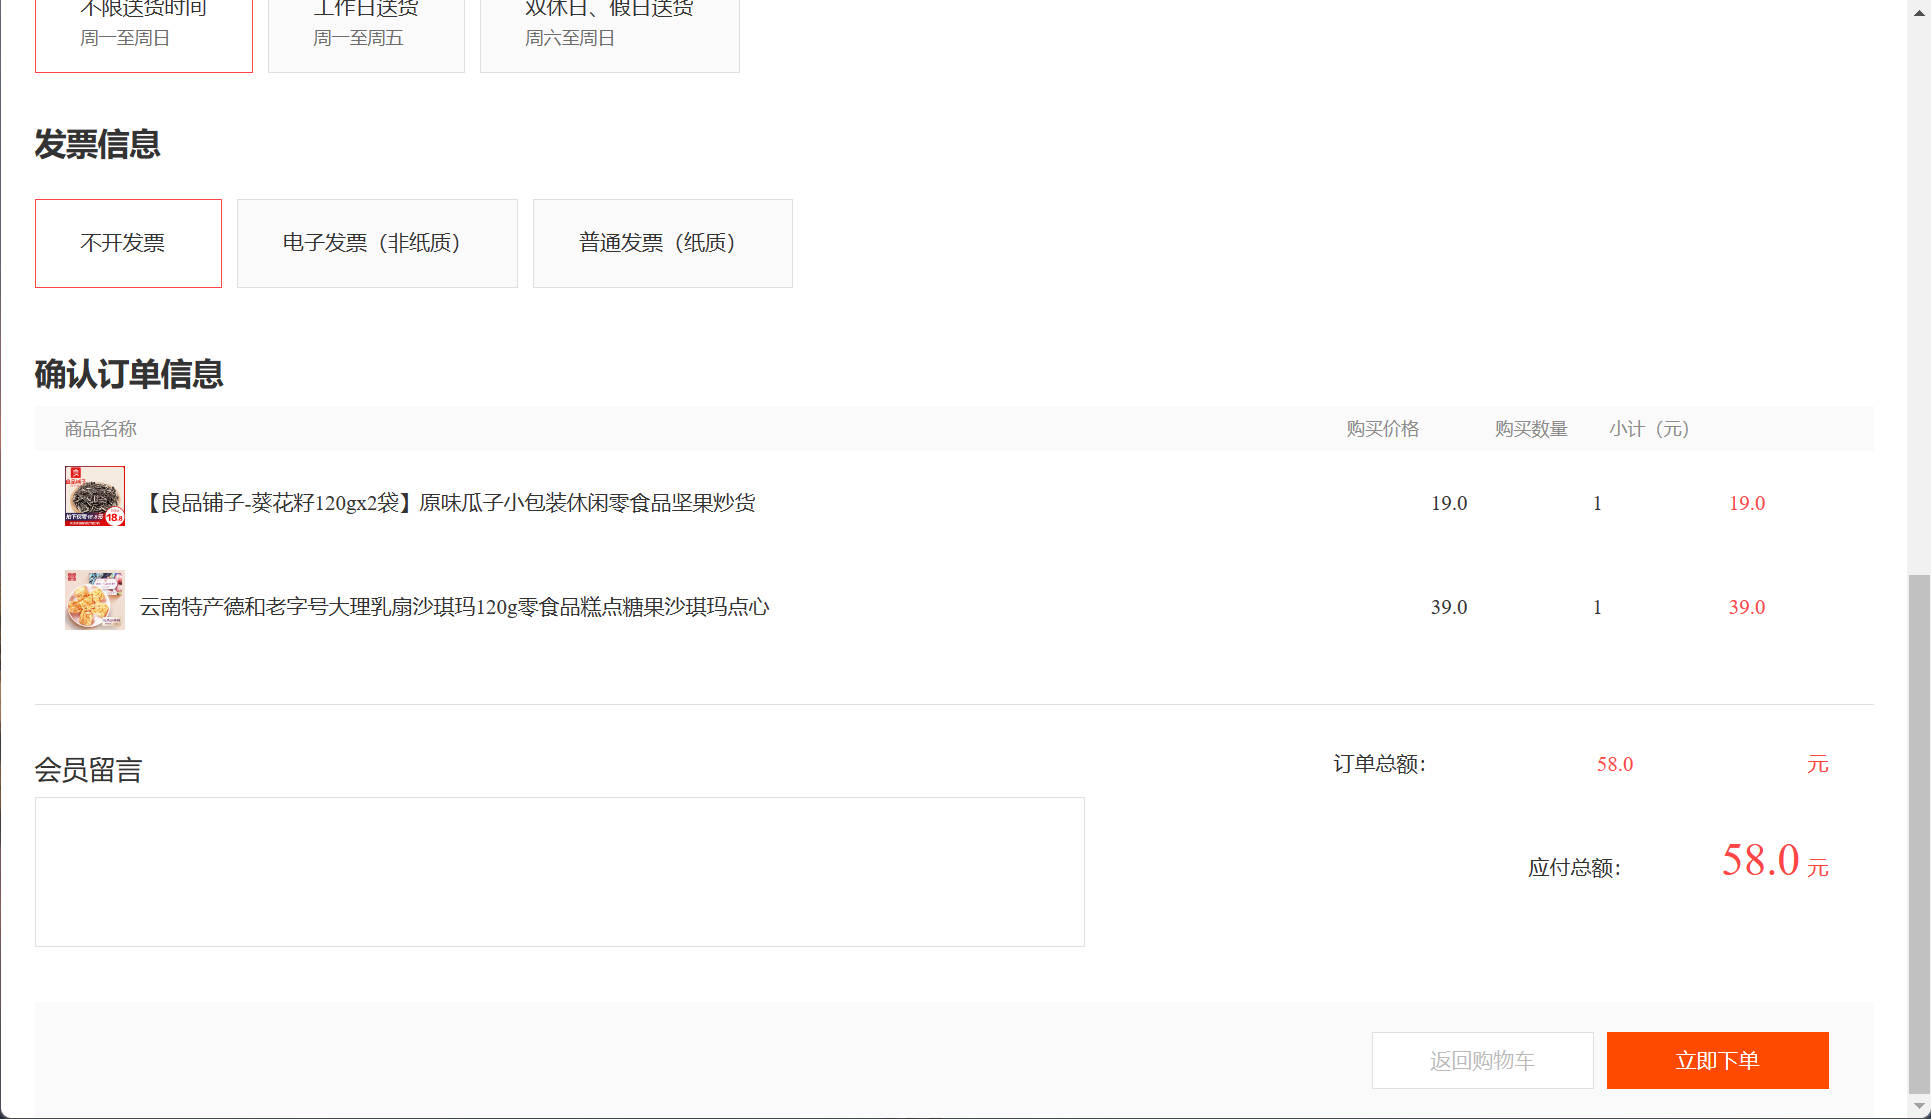Click the 会员留言 message input box
Viewport: 1931px width, 1119px height.
(x=559, y=870)
